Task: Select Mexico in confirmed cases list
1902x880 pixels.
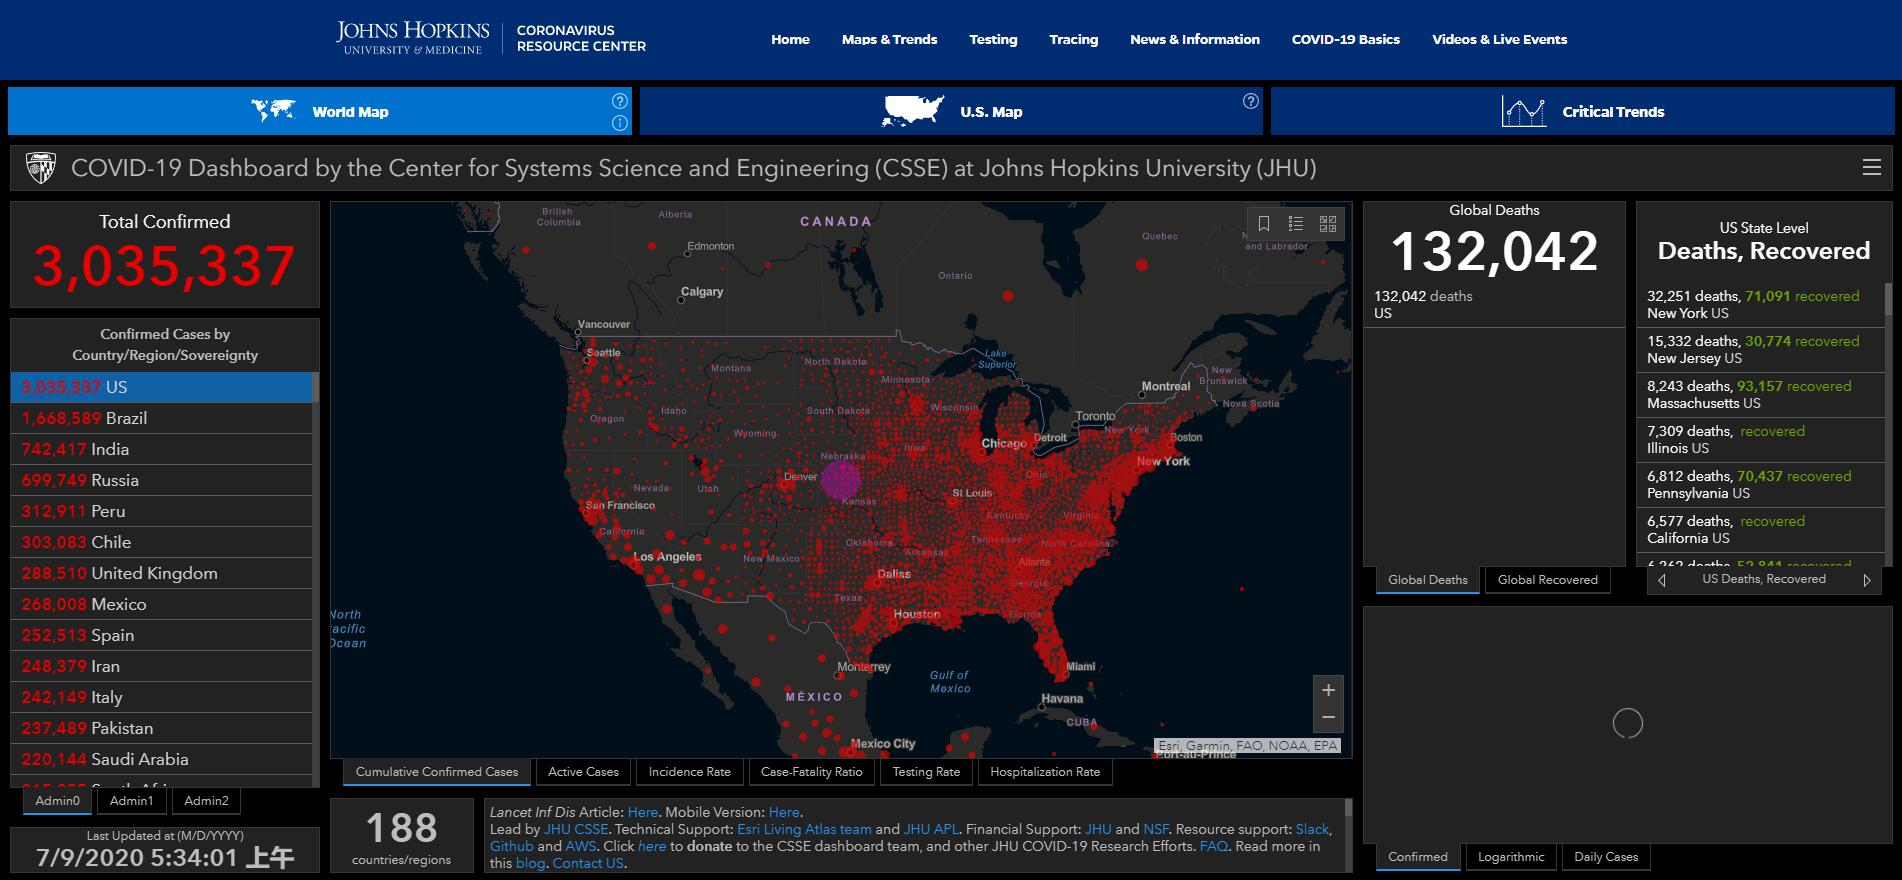Action: 161,604
